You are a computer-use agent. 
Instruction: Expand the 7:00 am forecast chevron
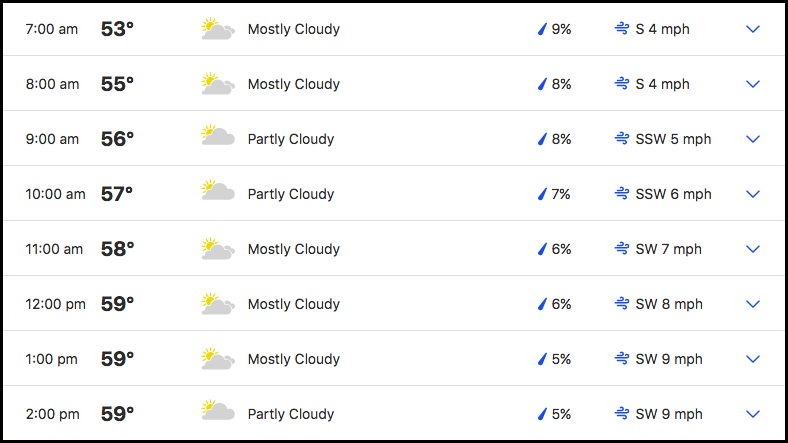point(752,29)
